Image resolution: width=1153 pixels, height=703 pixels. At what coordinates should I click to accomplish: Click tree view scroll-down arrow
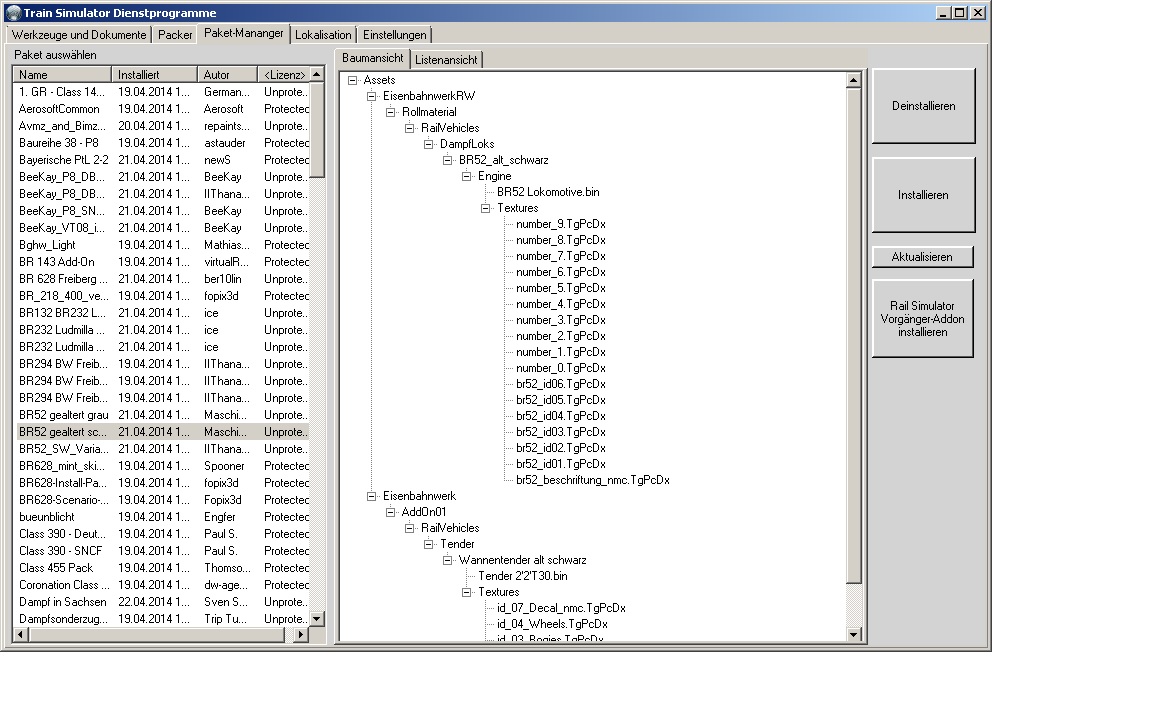coord(854,635)
